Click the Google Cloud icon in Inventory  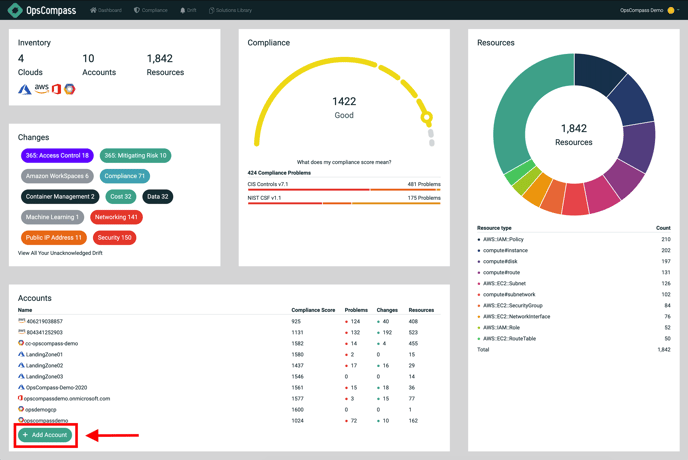pos(70,89)
